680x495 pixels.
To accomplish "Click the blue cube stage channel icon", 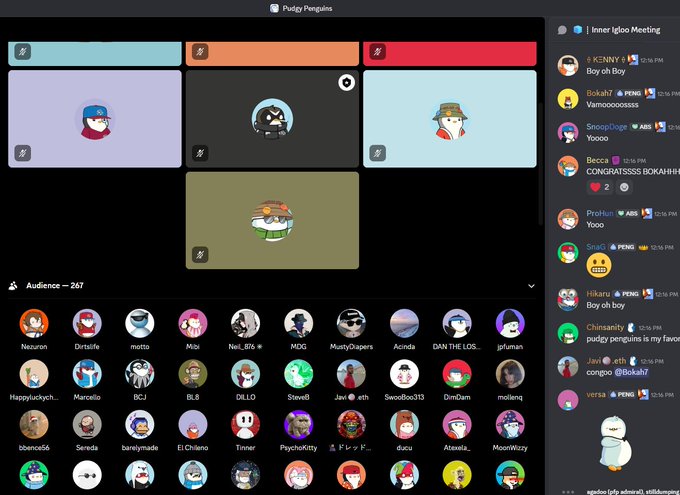I will coord(578,30).
